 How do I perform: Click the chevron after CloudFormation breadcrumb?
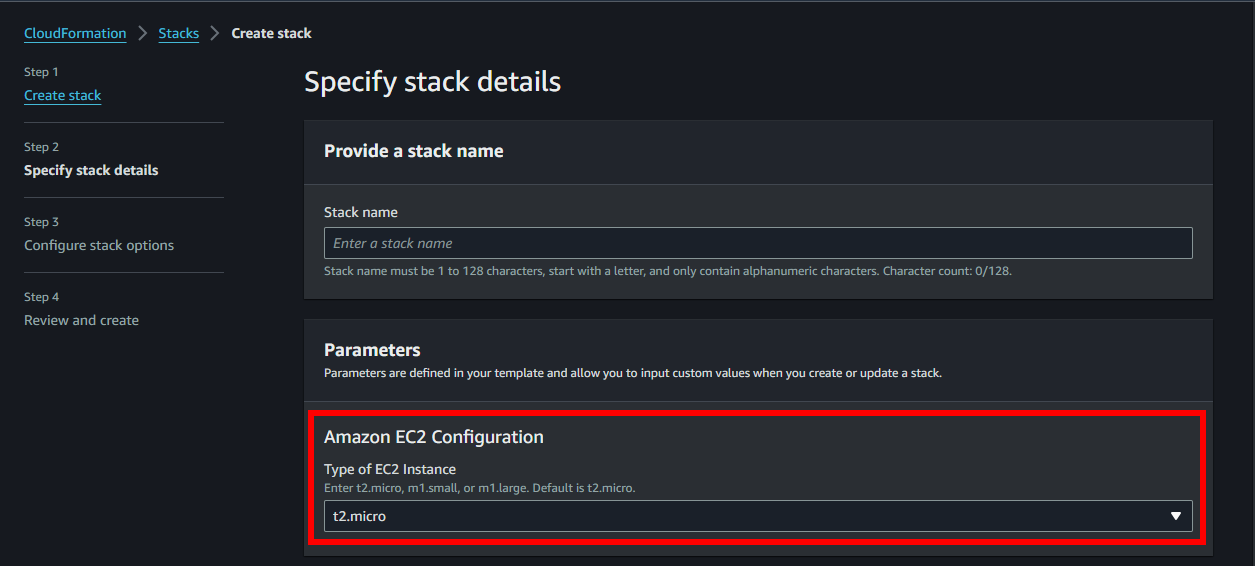pos(143,34)
